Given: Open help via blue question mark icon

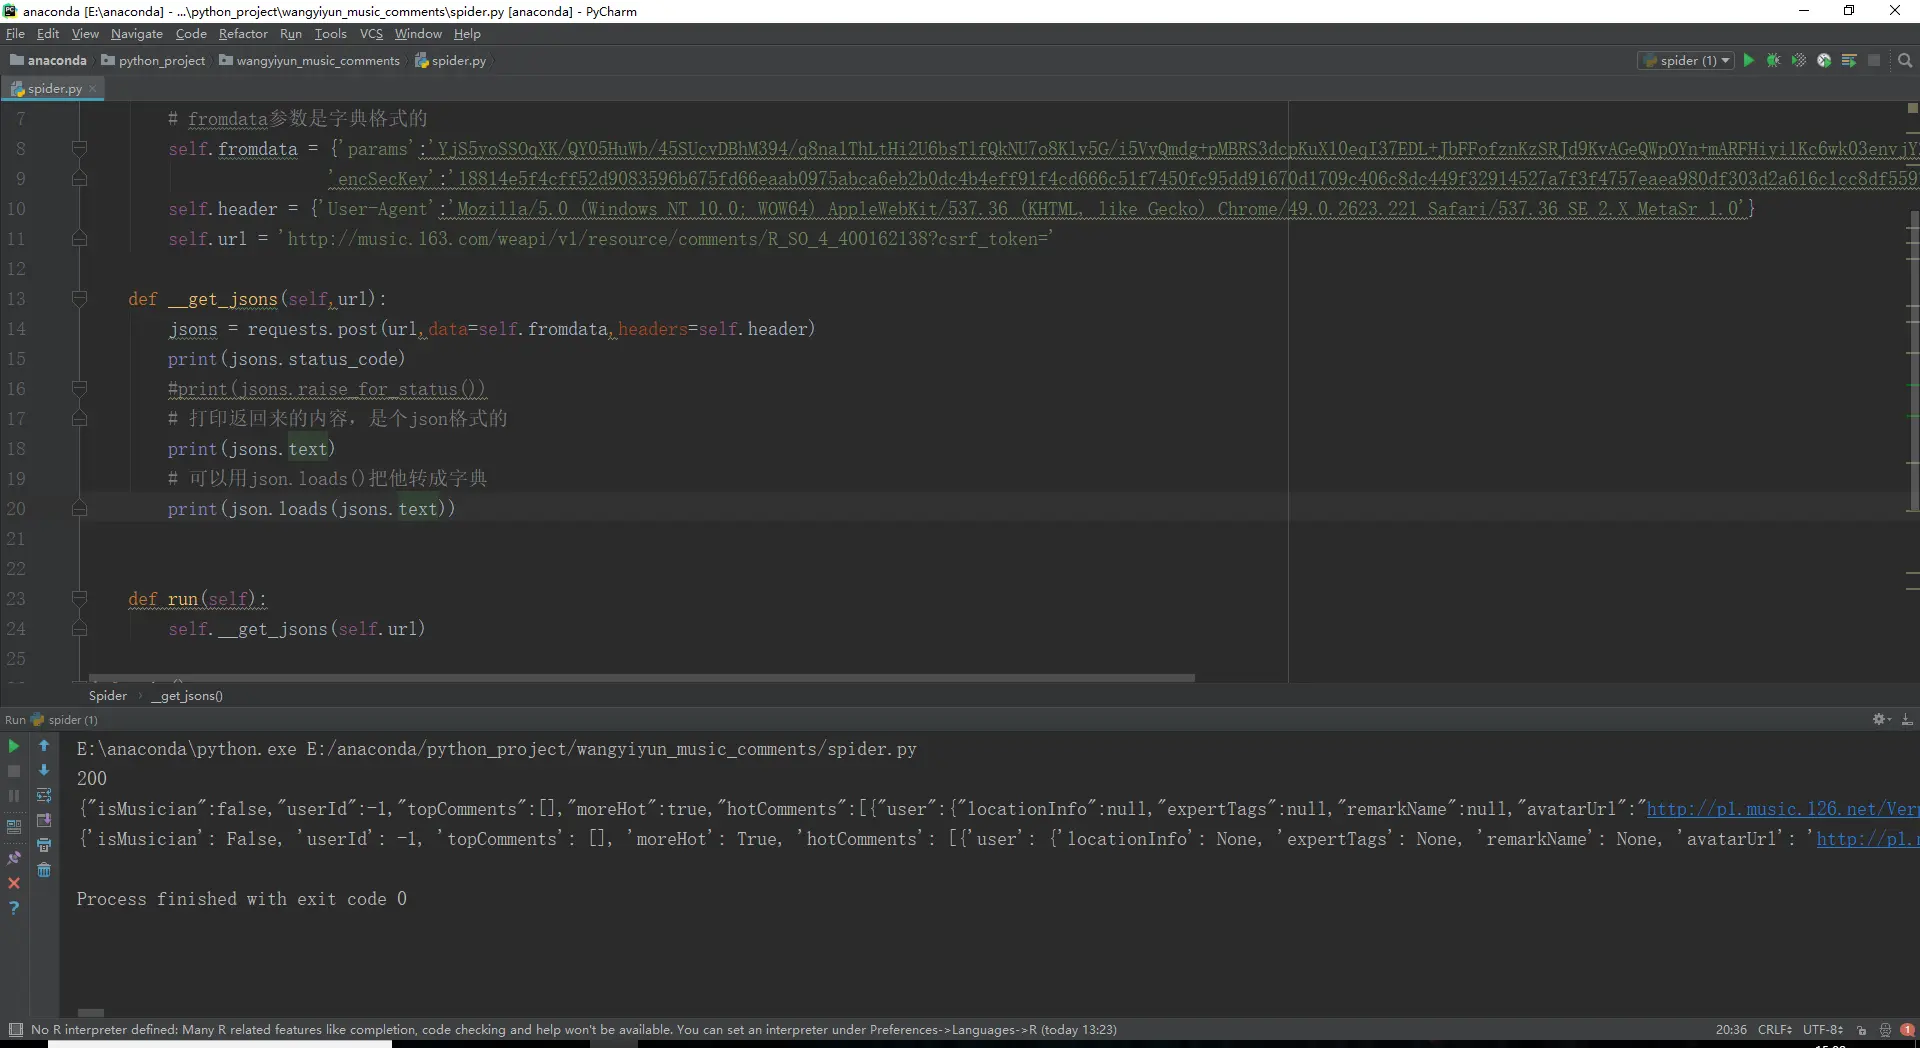Looking at the screenshot, I should [14, 908].
